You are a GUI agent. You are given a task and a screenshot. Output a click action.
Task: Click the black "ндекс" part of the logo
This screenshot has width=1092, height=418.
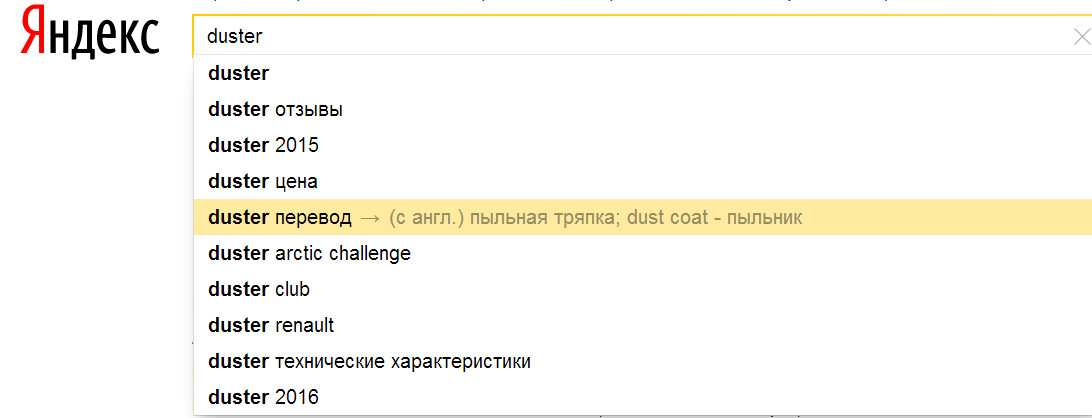(x=104, y=36)
